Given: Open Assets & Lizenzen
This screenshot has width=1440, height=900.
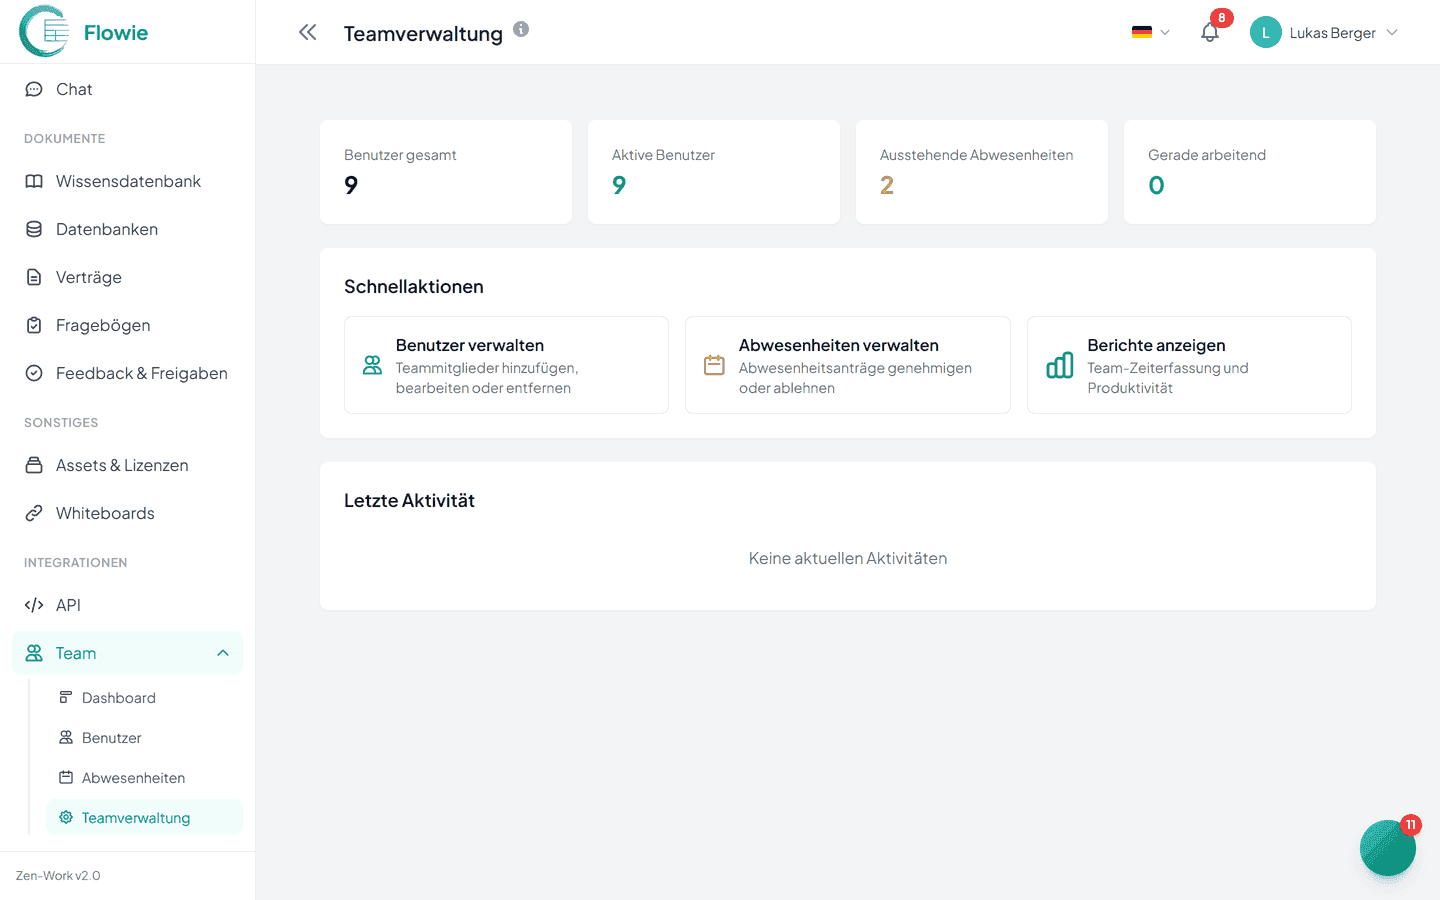Looking at the screenshot, I should [127, 465].
